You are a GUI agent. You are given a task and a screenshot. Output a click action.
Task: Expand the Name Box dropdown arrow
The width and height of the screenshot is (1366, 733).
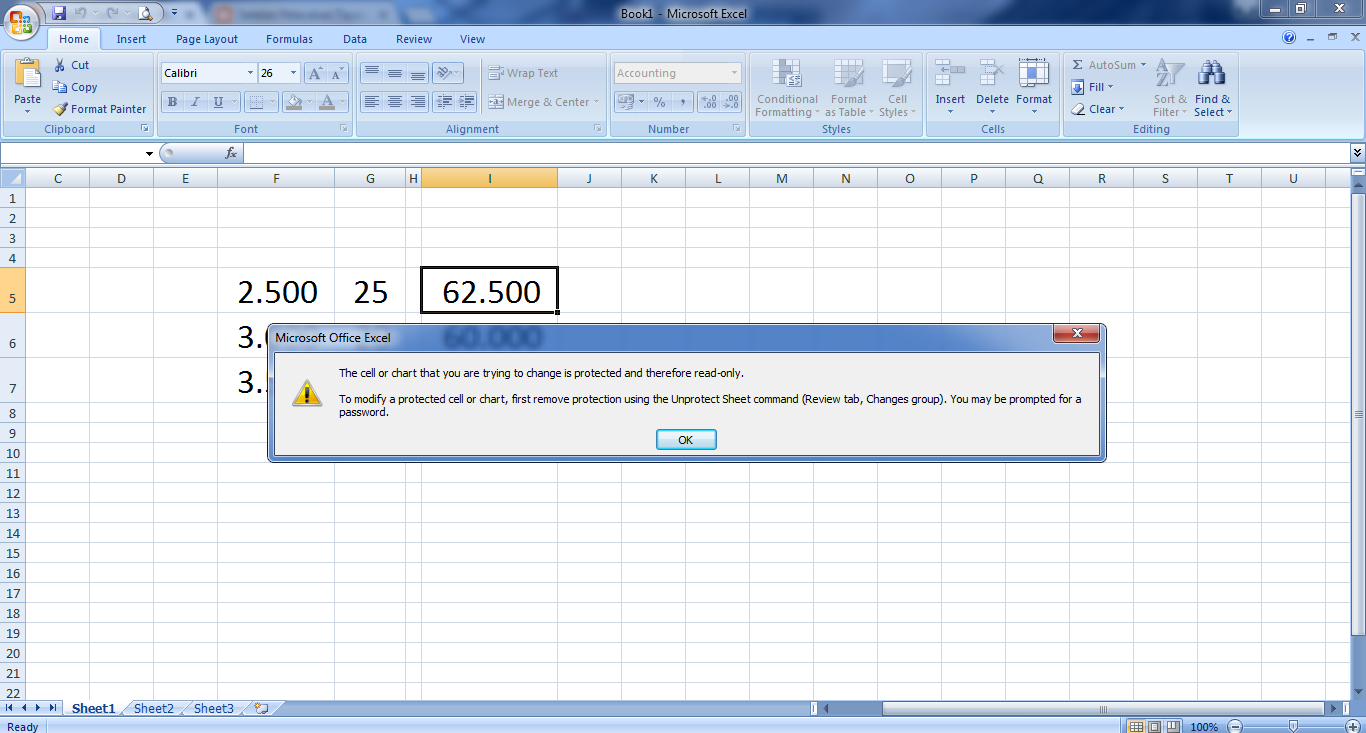click(149, 153)
